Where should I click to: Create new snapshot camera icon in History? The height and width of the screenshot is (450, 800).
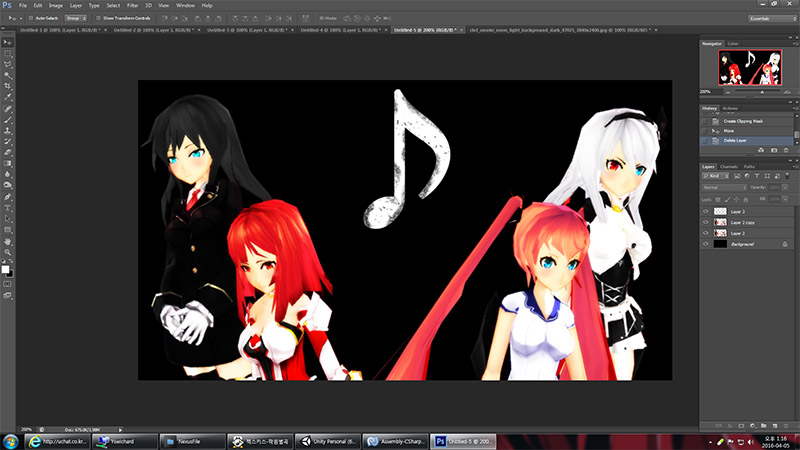tap(773, 150)
